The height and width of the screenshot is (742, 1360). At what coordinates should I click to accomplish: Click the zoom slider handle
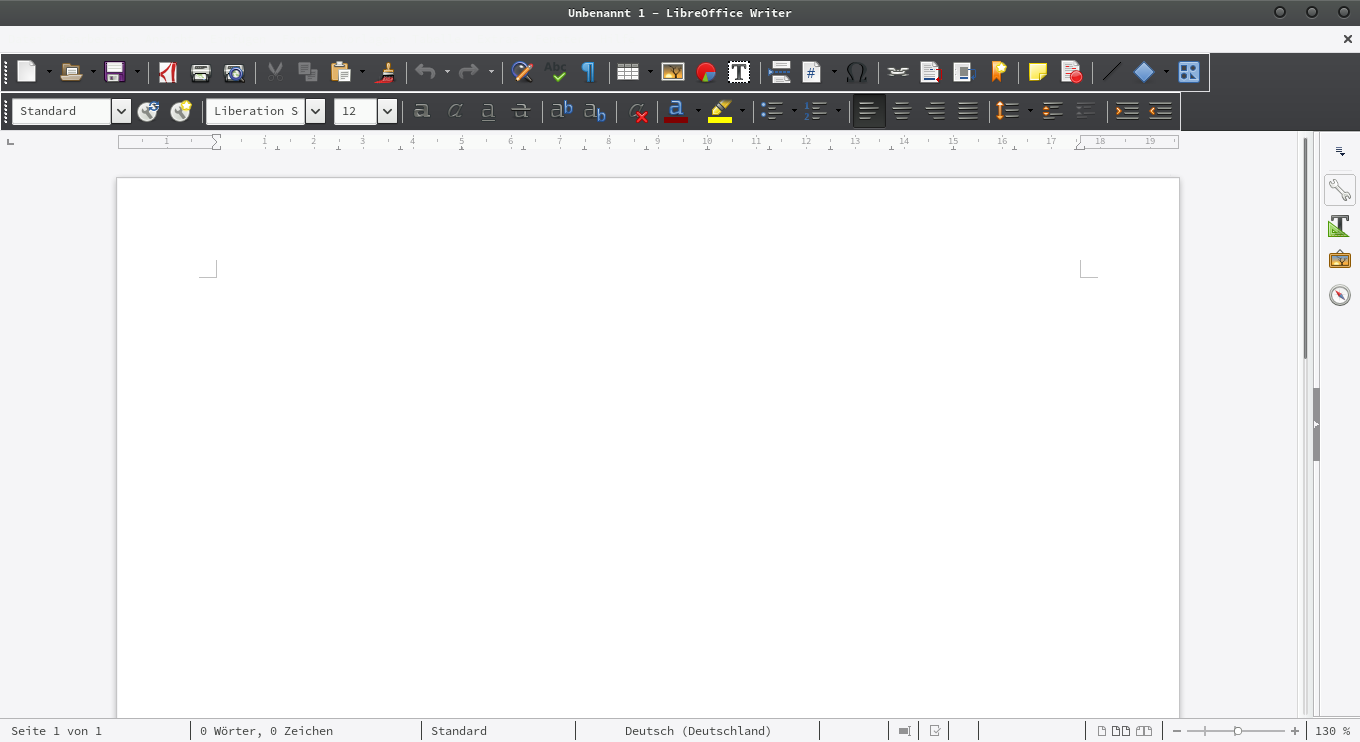pyautogui.click(x=1237, y=731)
